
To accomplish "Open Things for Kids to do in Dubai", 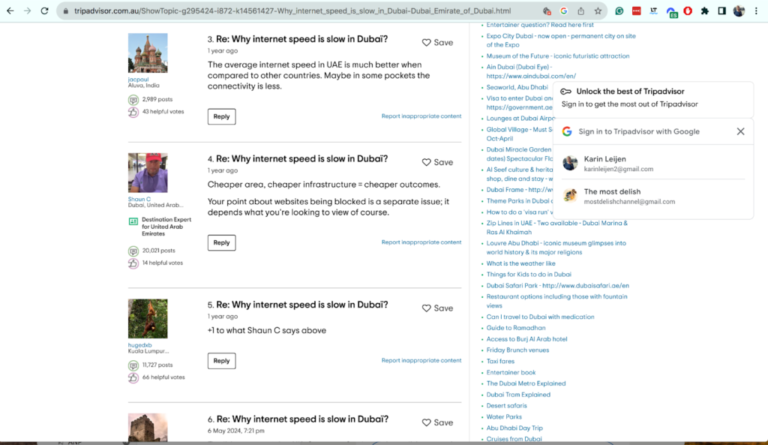I will tap(528, 275).
